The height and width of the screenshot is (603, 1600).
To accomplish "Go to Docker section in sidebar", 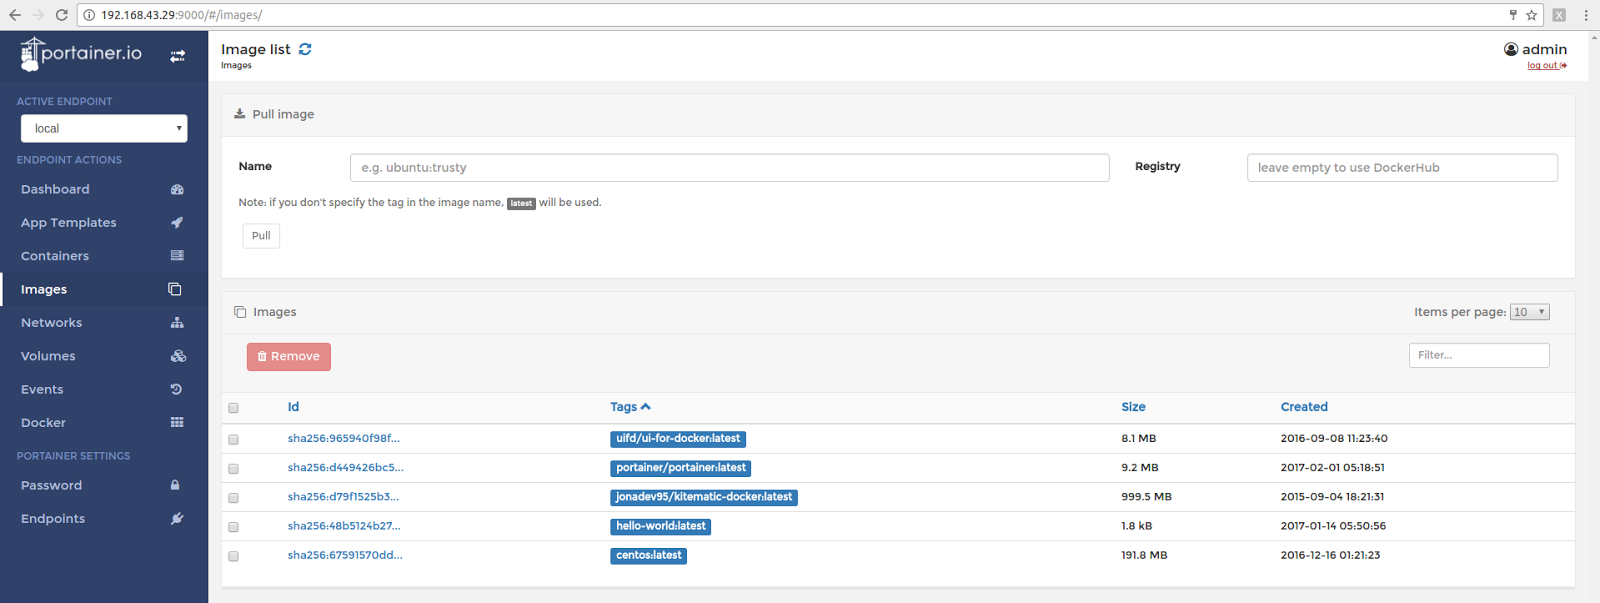I will coord(44,423).
